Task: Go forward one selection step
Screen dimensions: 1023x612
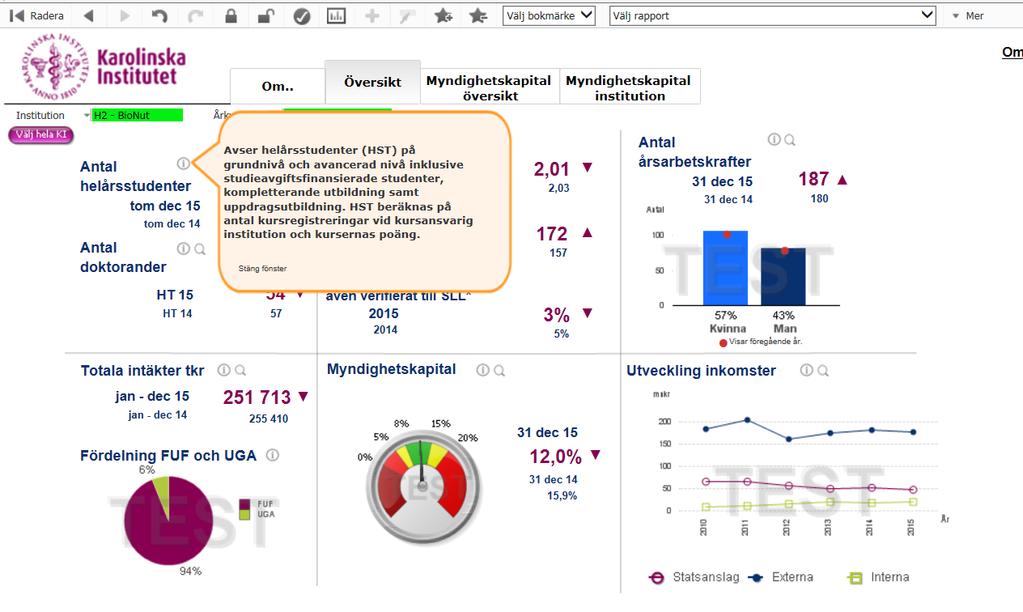Action: 125,16
